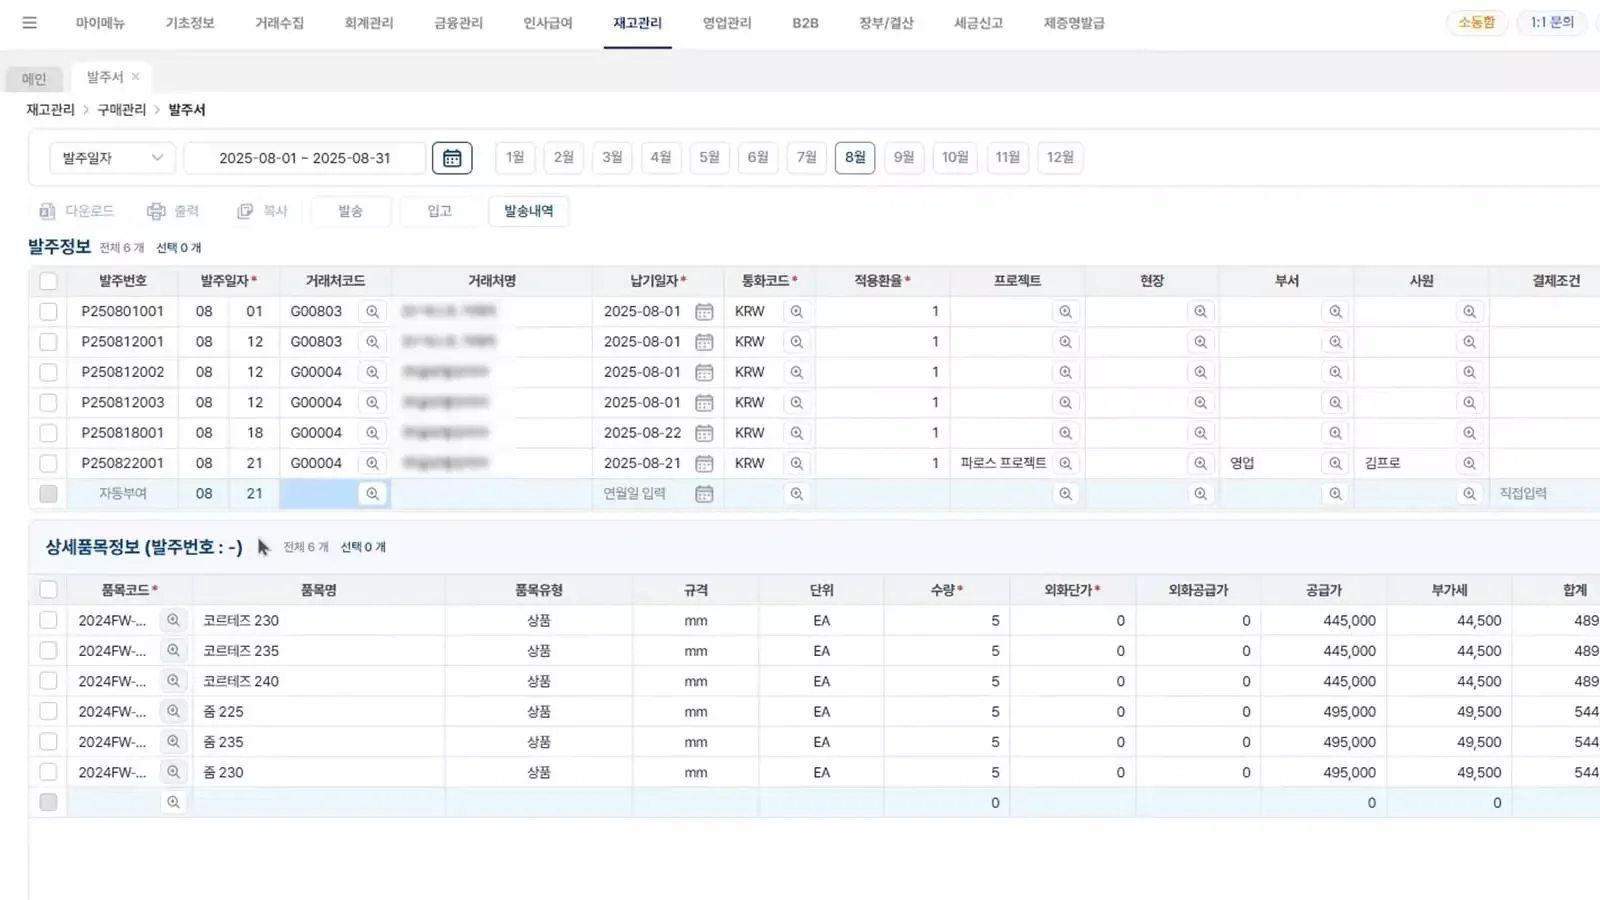
Task: Open the 회계관리 top menu
Action: pos(368,23)
